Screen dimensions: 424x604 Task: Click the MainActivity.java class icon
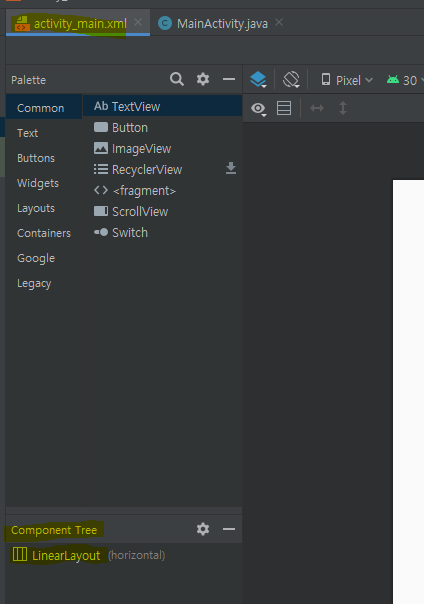pyautogui.click(x=165, y=23)
